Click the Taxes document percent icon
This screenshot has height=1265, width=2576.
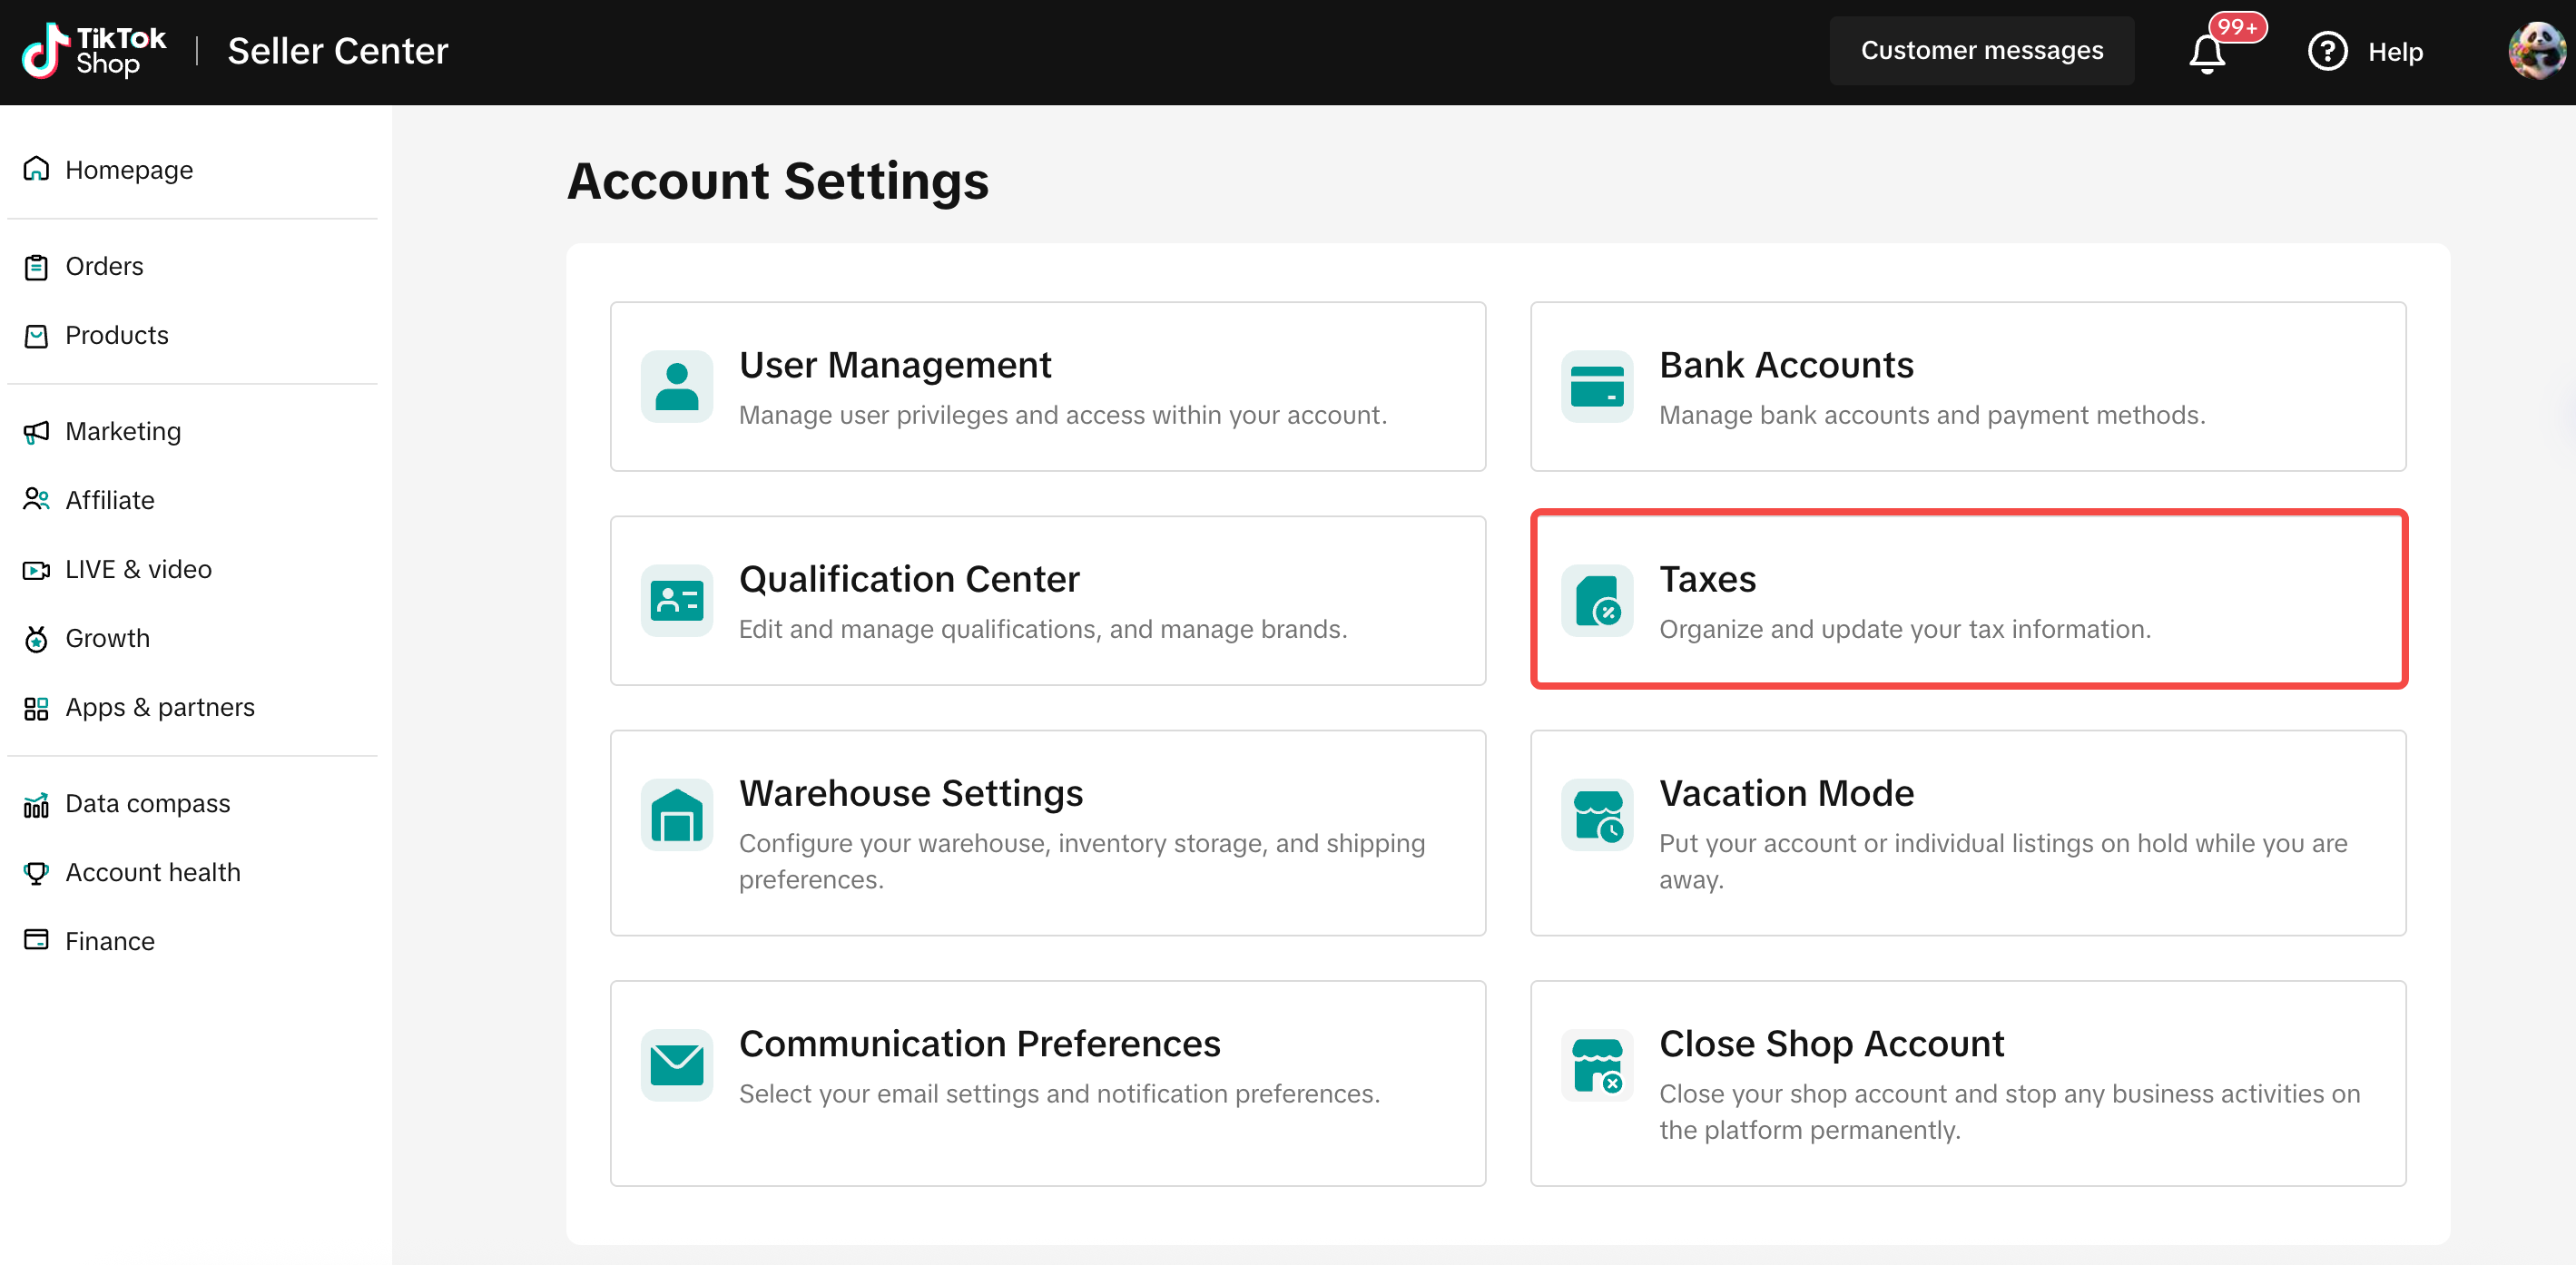tap(1597, 600)
